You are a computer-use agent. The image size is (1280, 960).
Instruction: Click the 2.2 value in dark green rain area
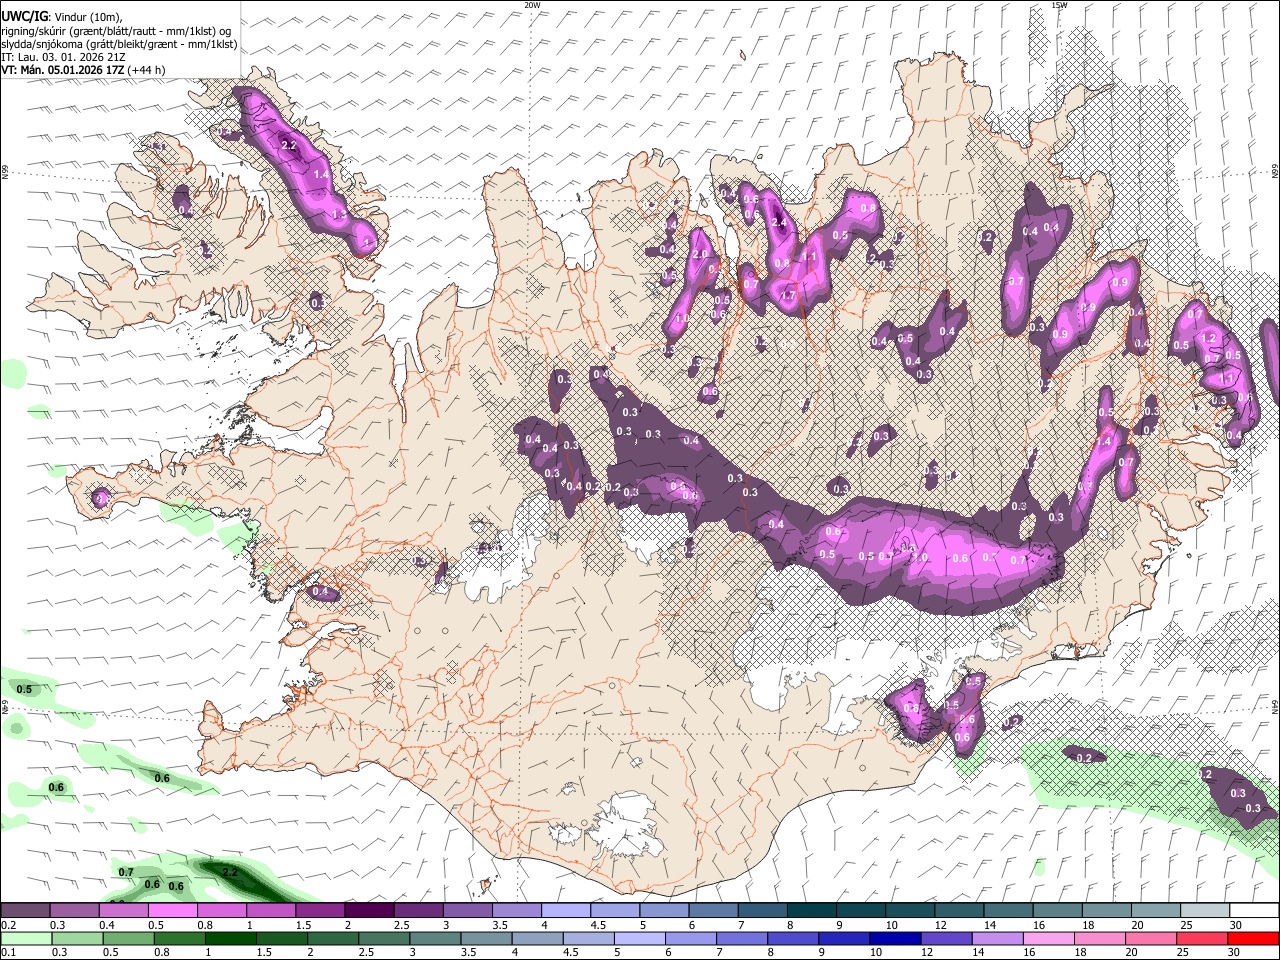[230, 872]
